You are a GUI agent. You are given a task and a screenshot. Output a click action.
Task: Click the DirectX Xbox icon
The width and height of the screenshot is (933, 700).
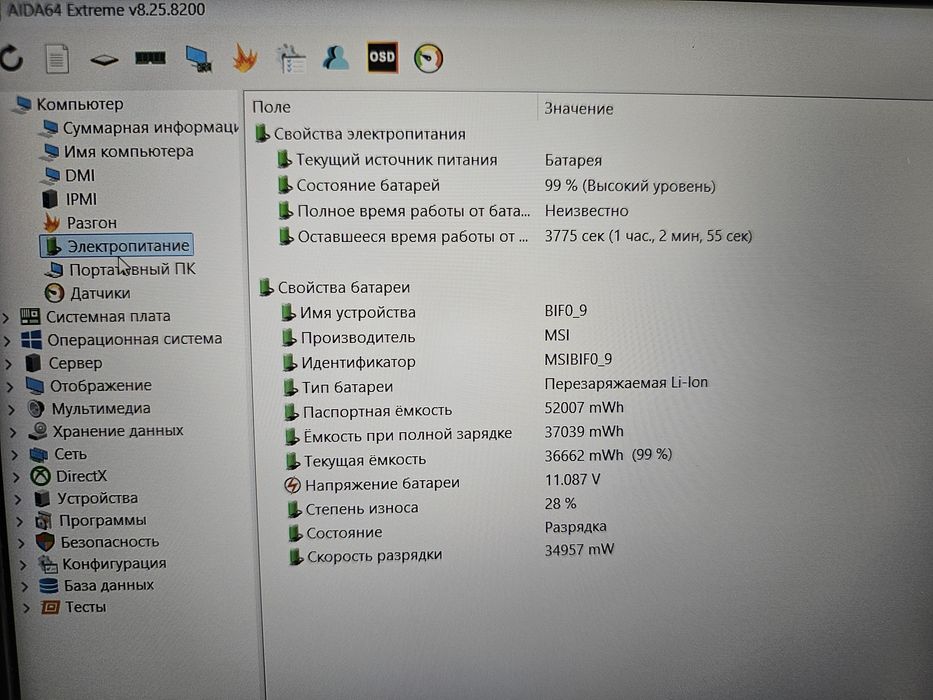coord(41,476)
